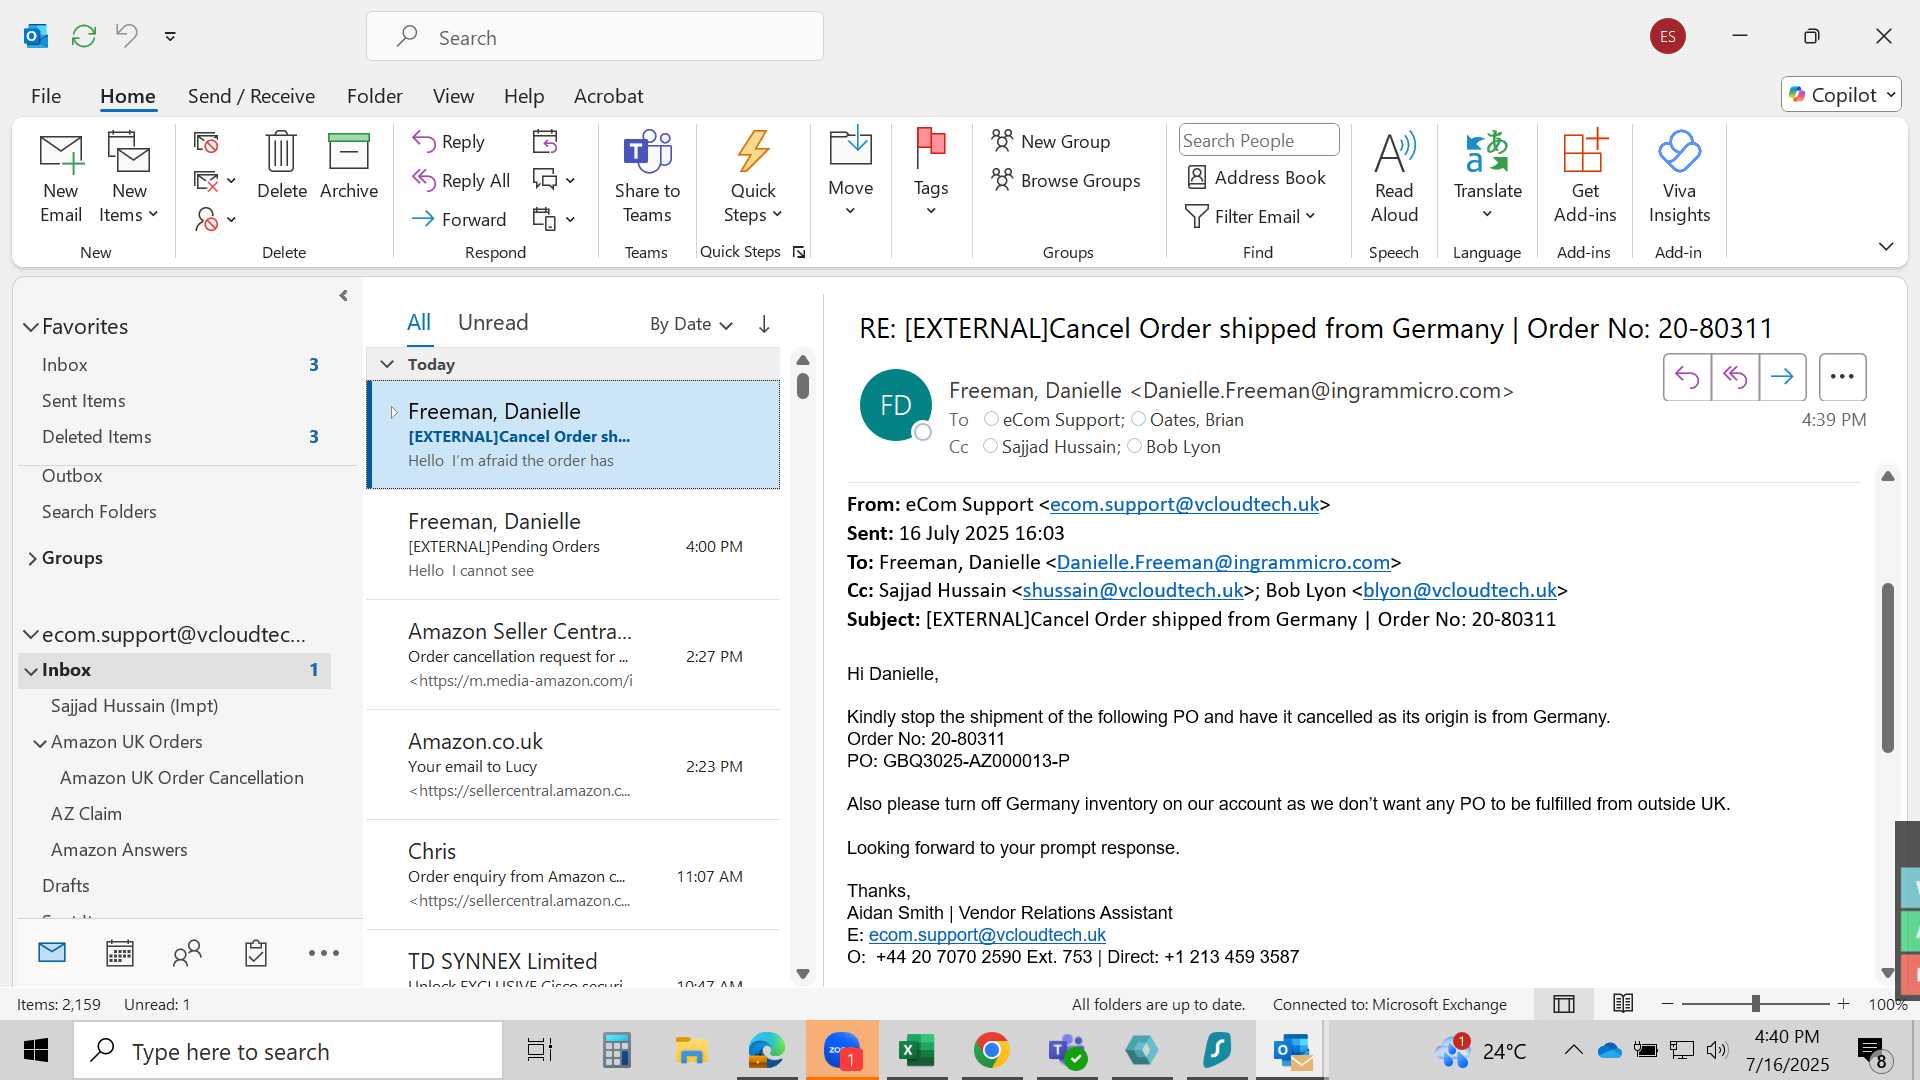Viewport: 1920px width, 1080px height.
Task: Collapse the Today group header
Action: point(387,364)
